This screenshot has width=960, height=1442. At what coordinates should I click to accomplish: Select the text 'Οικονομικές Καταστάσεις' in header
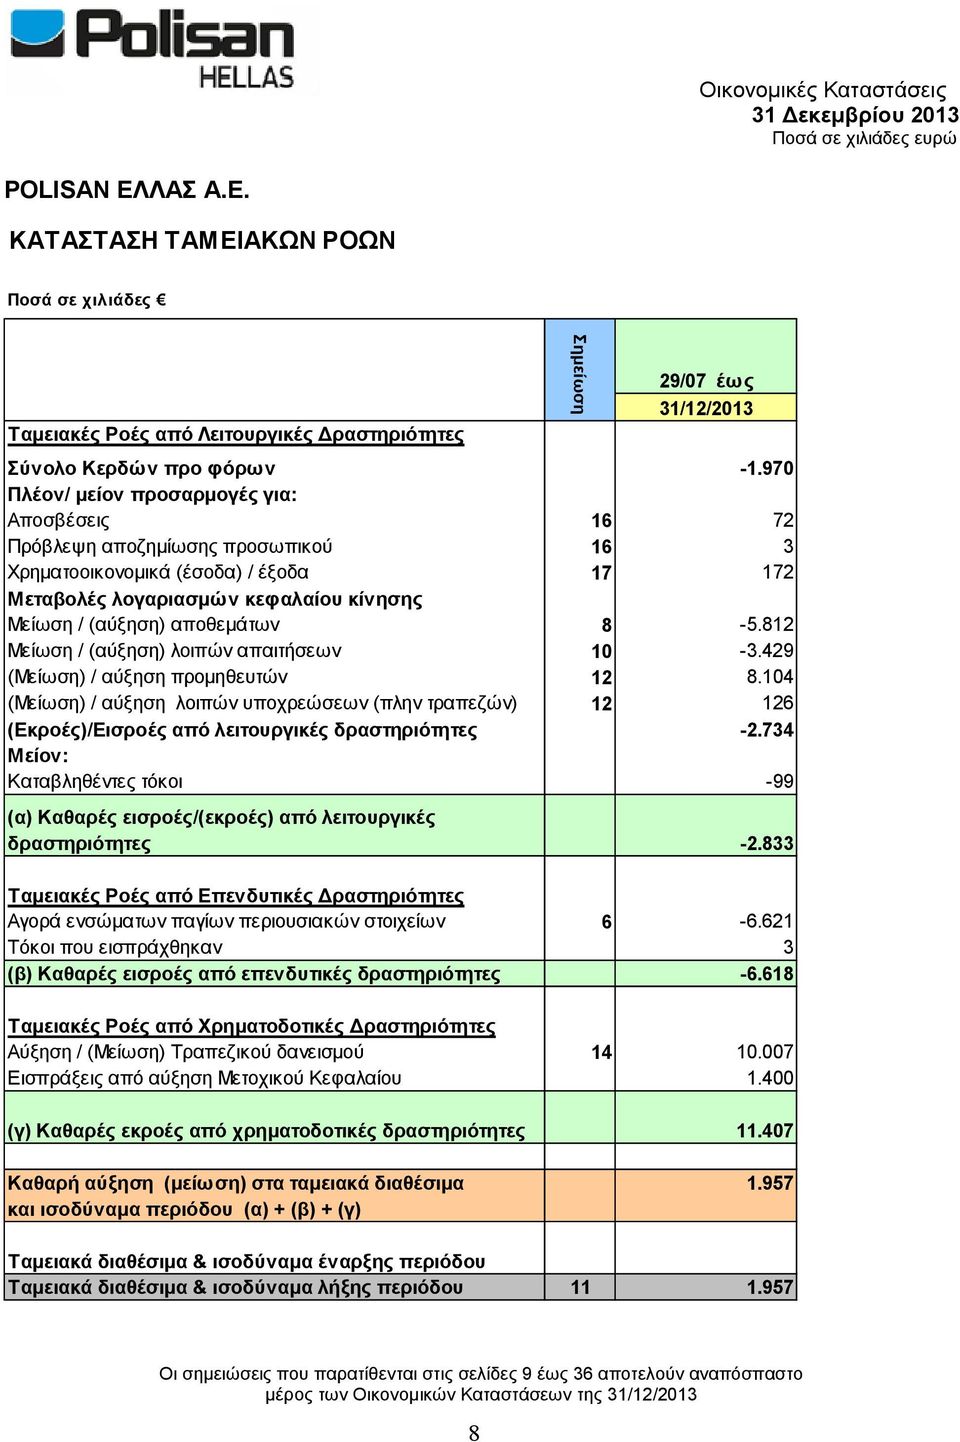coord(822,90)
